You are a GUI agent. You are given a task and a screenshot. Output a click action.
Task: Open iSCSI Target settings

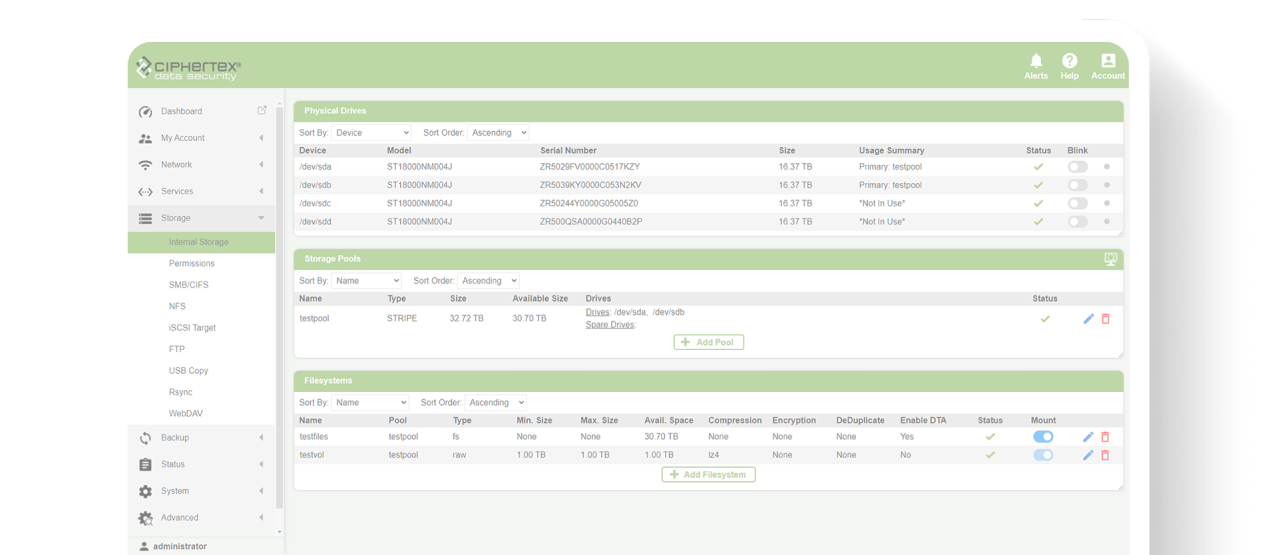point(192,328)
